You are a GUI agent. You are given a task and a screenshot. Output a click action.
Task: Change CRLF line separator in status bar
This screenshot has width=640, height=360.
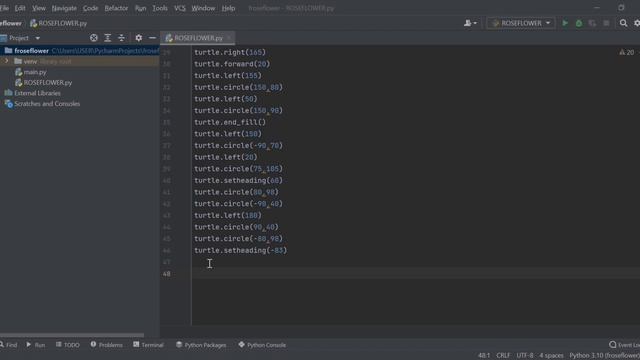point(503,356)
